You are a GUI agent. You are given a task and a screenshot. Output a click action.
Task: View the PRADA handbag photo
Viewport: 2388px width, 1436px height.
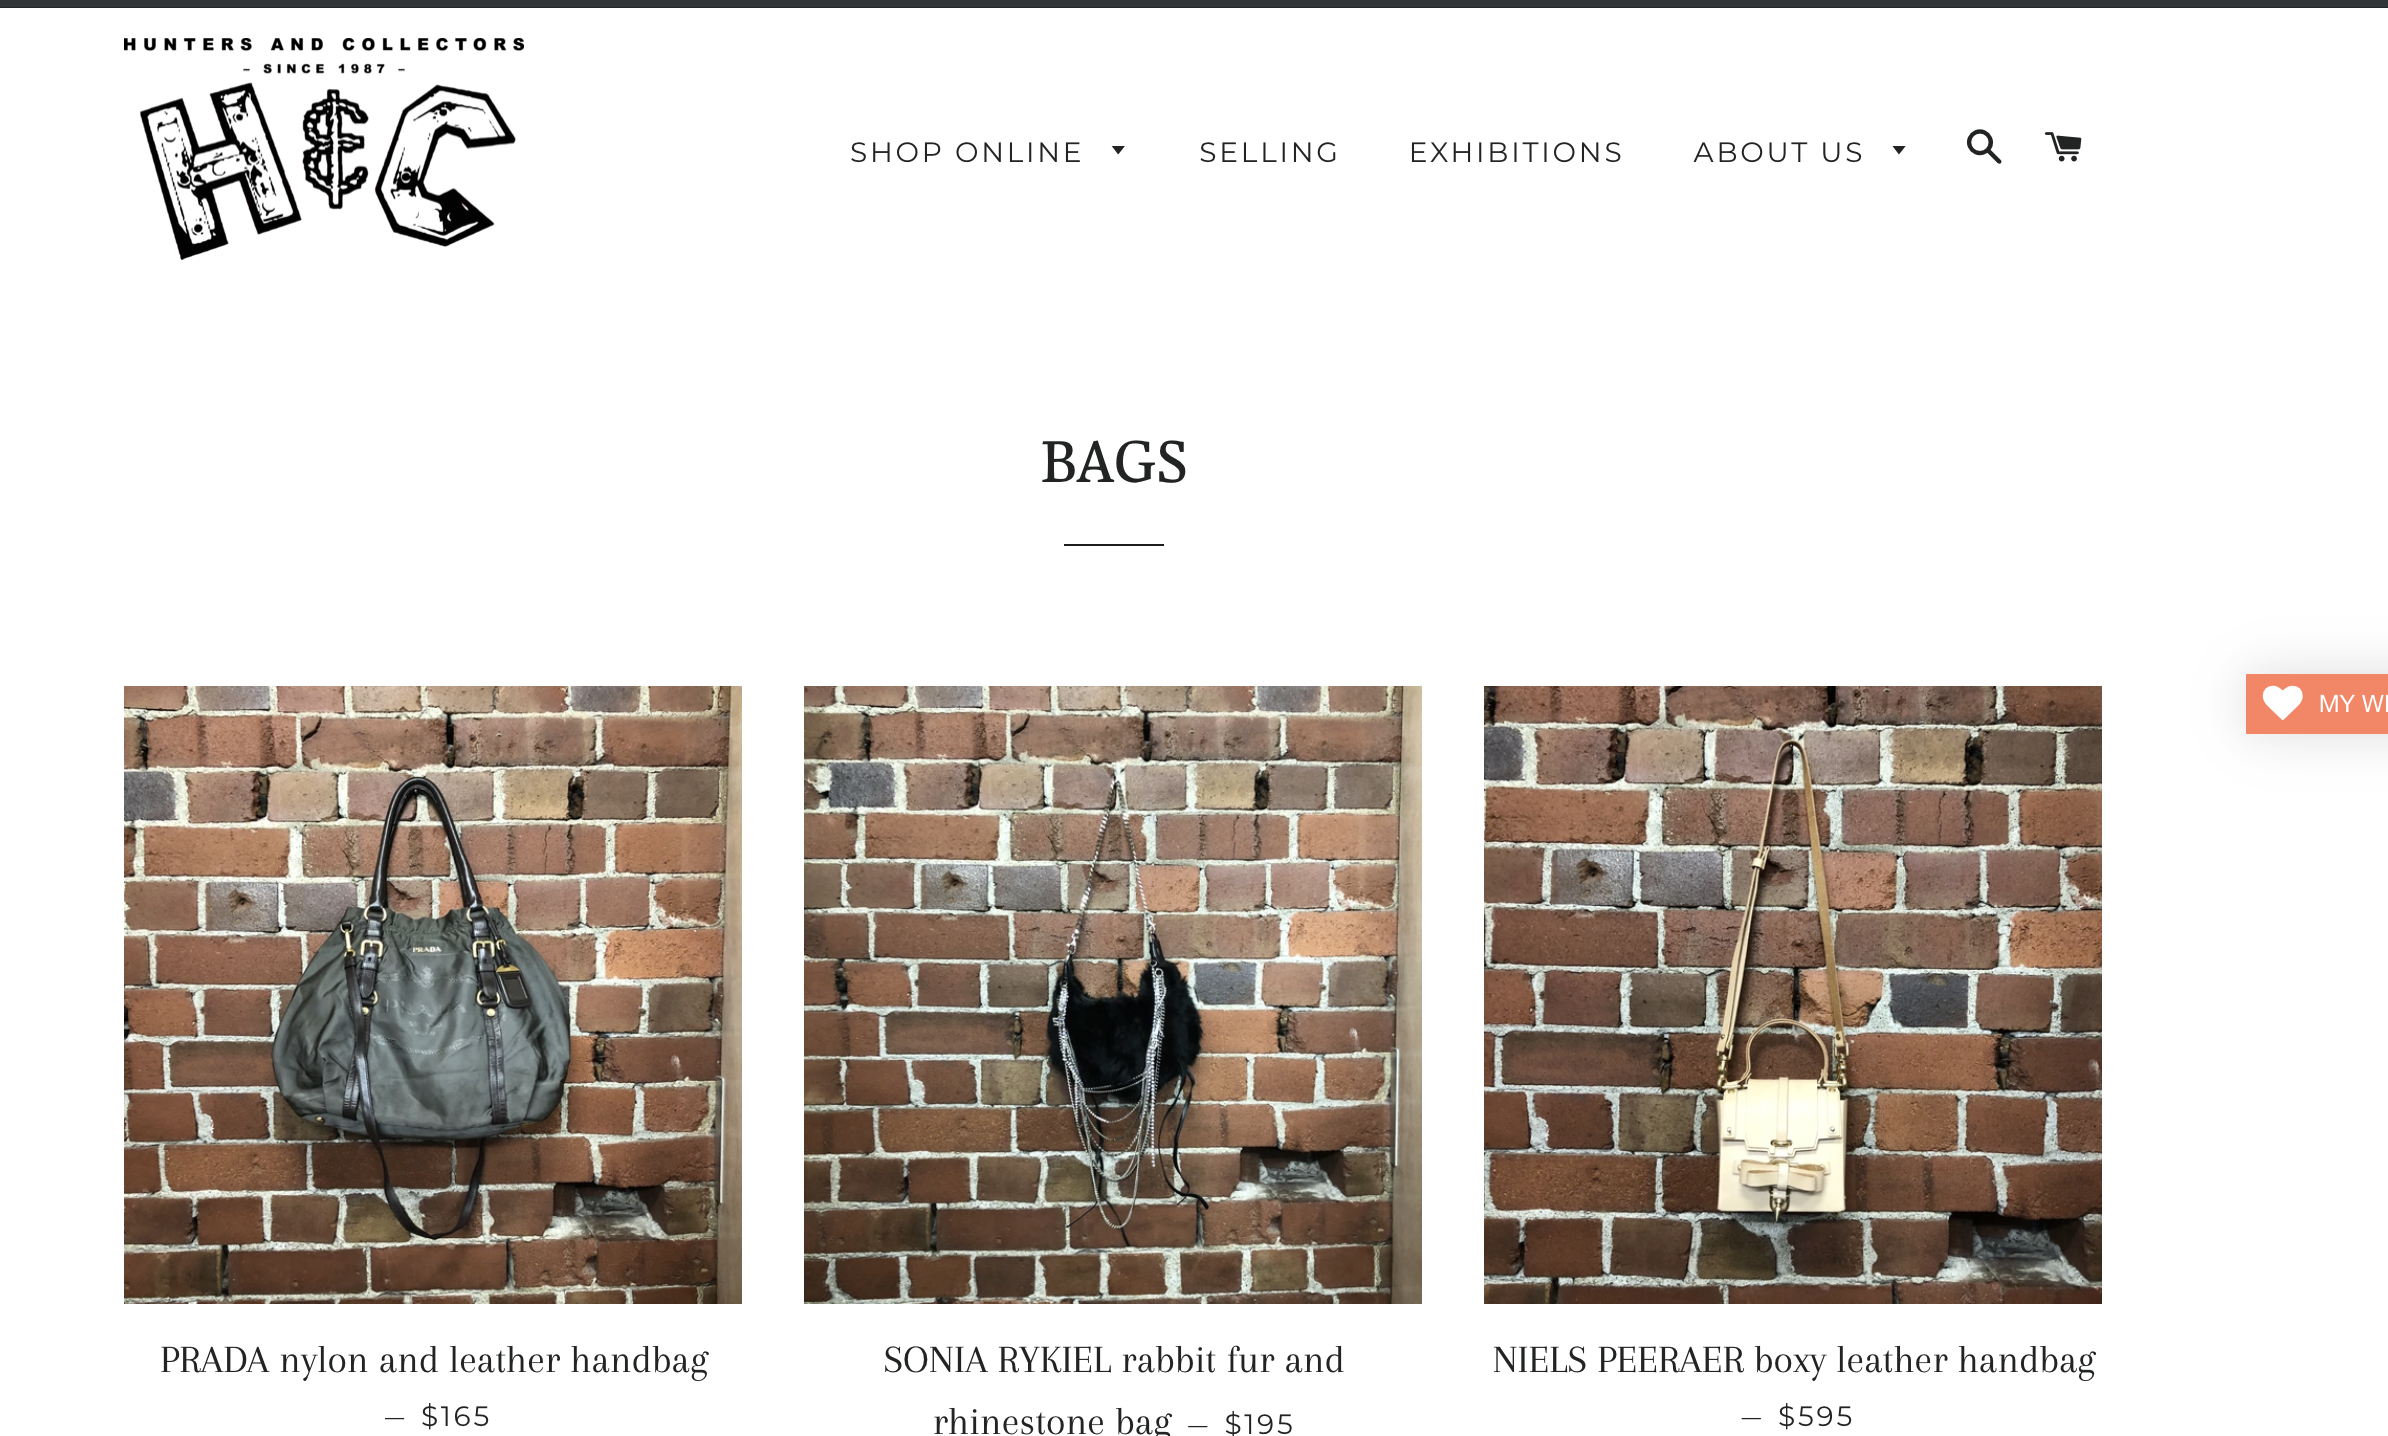(433, 994)
